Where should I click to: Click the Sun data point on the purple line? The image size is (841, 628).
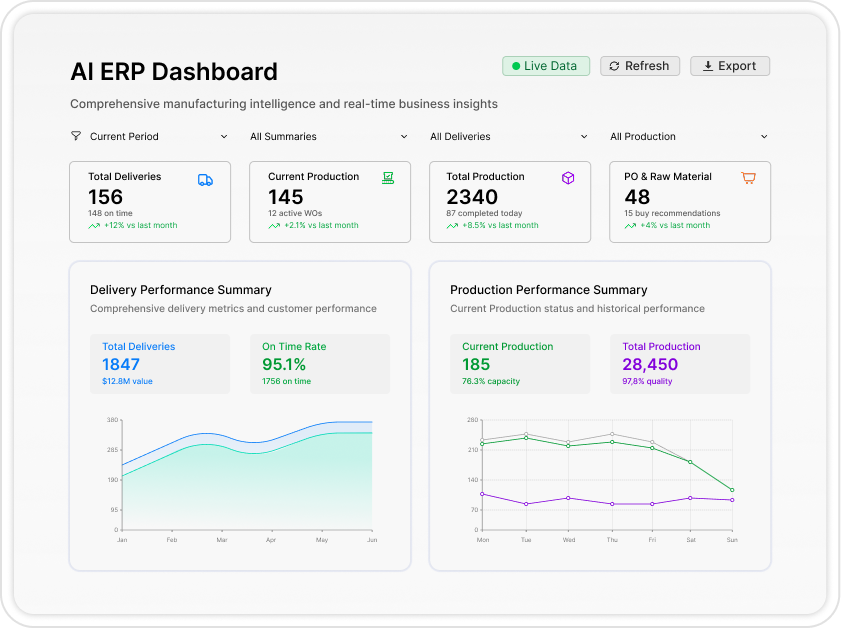tap(732, 500)
